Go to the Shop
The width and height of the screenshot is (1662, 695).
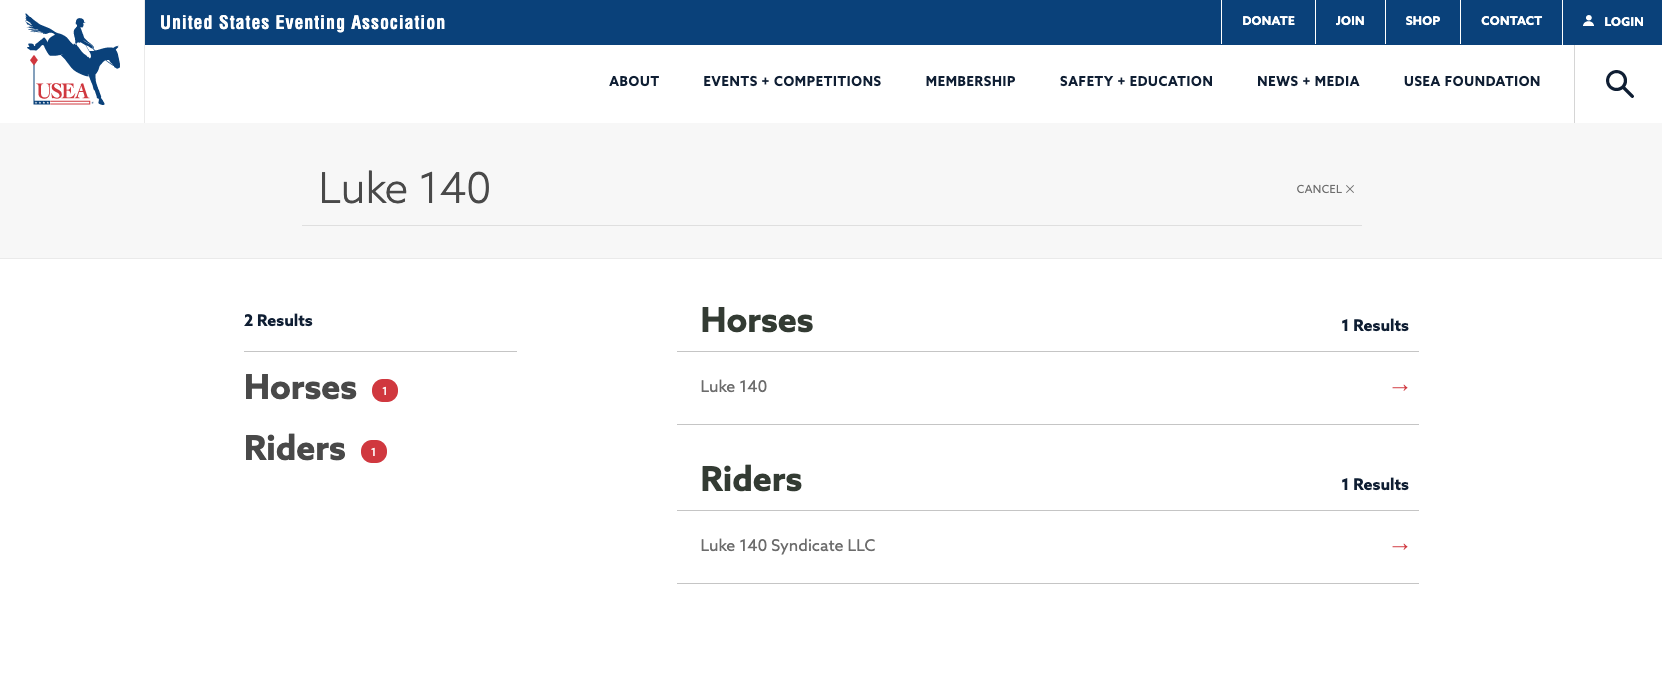1422,21
